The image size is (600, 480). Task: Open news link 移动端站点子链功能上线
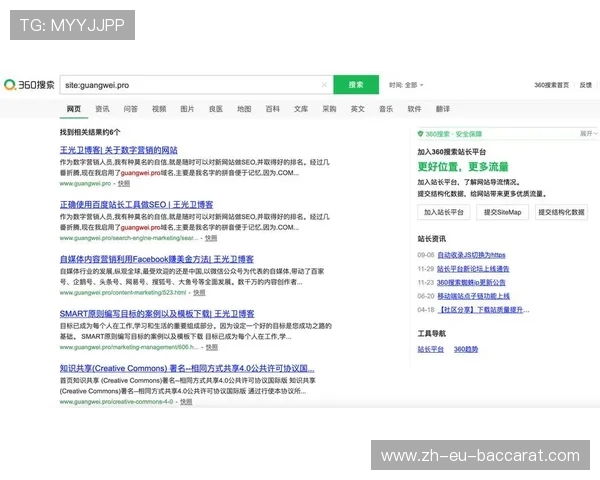coord(473,296)
